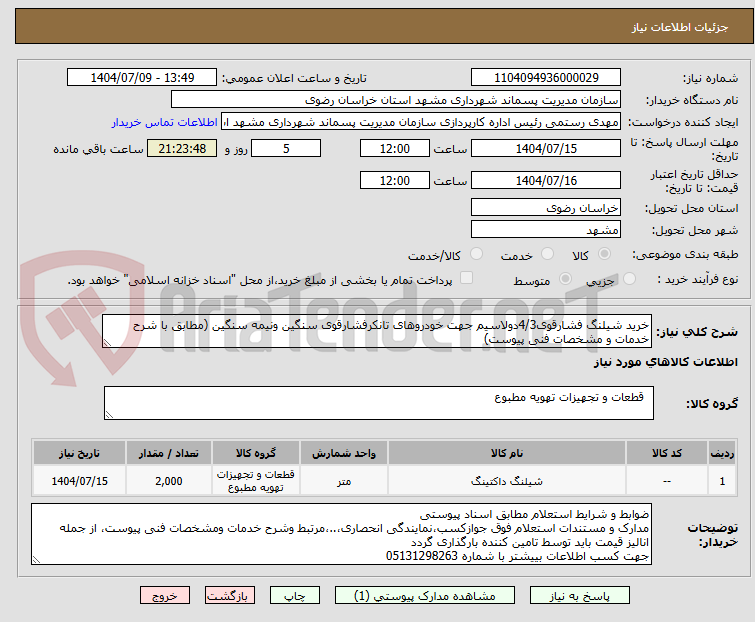
Task: Click the buyer organization name field
Action: [396, 100]
